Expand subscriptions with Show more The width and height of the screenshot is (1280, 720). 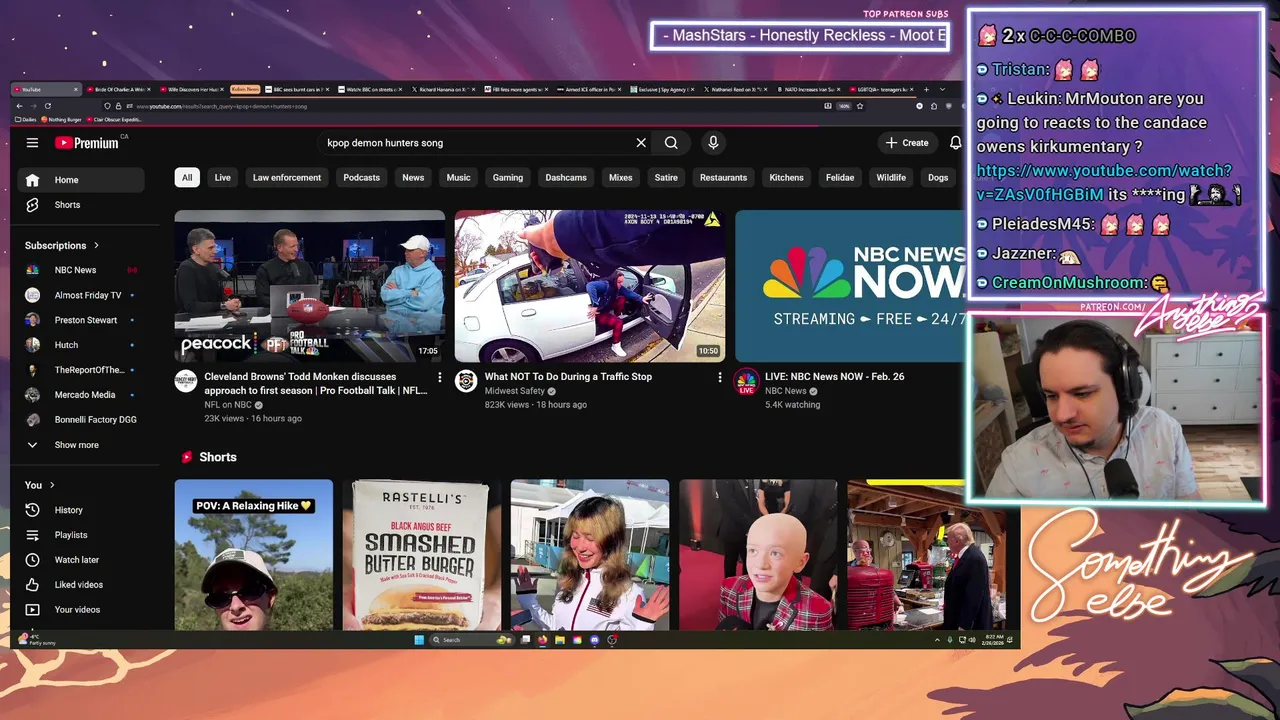pos(81,445)
